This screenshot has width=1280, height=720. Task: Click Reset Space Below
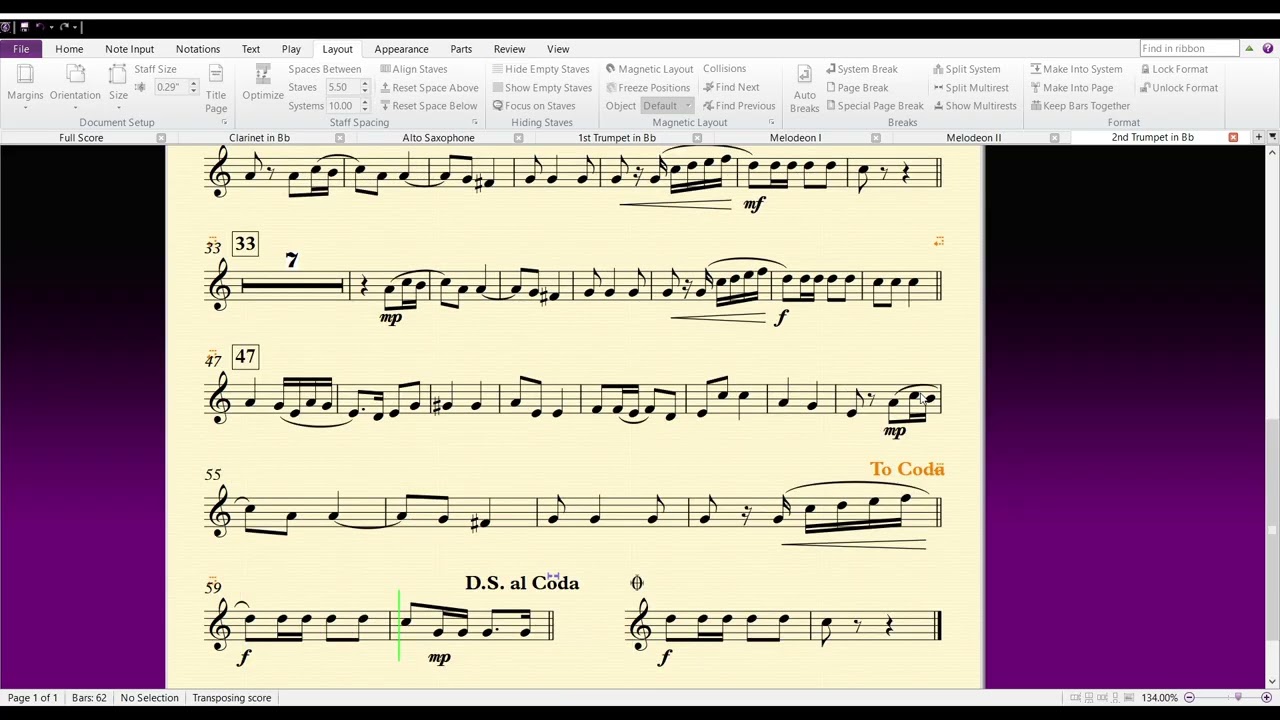(x=428, y=106)
